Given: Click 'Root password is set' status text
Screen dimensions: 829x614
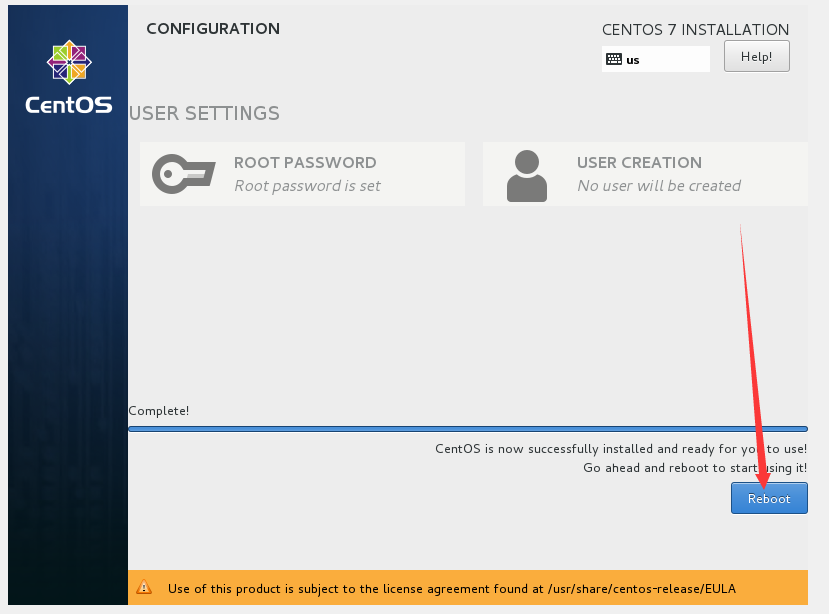Looking at the screenshot, I should pos(307,186).
